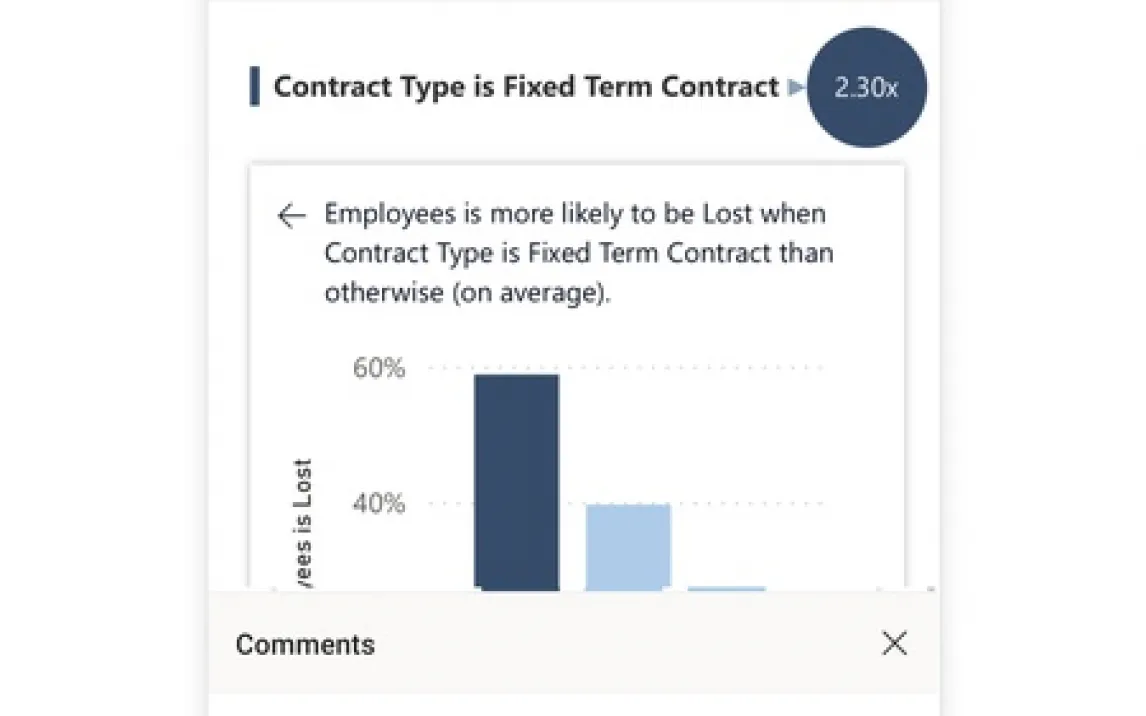Click the small triangle pointer beside the title

click(796, 88)
